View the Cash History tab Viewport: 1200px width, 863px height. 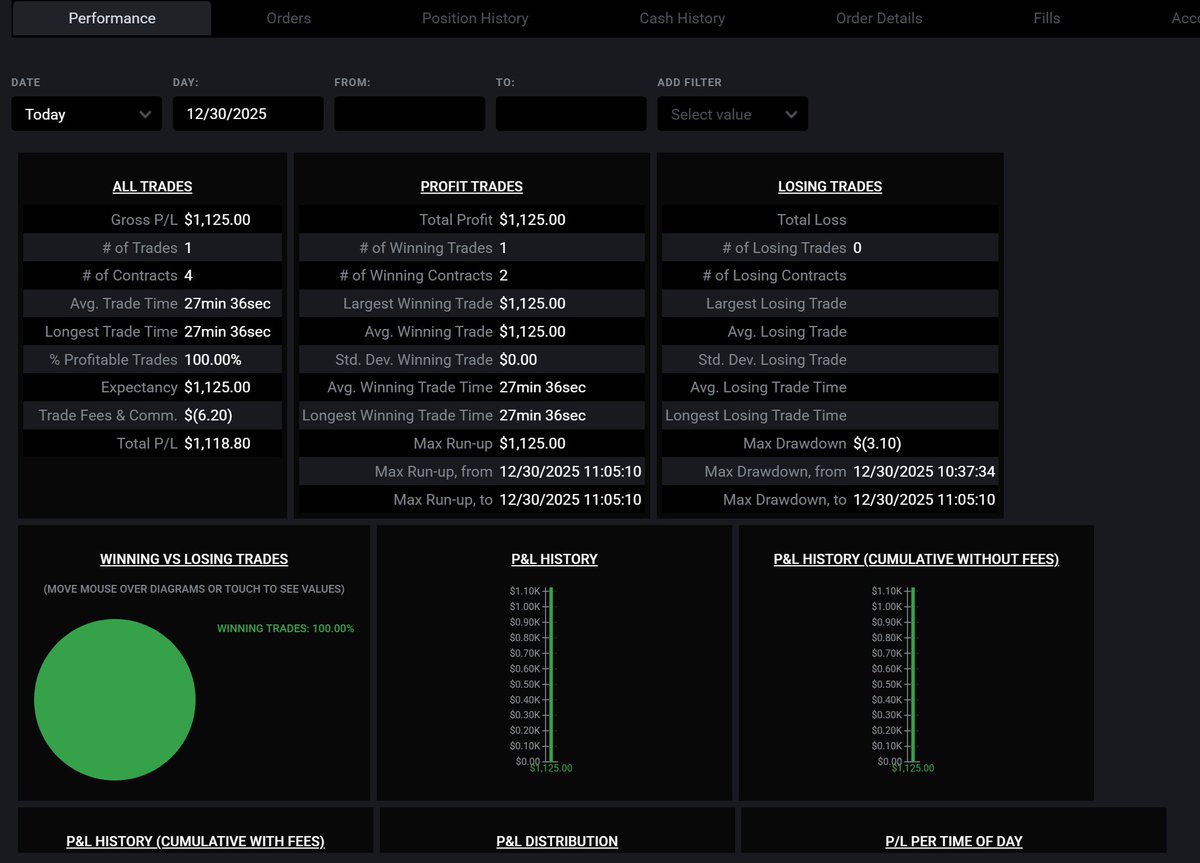[682, 18]
